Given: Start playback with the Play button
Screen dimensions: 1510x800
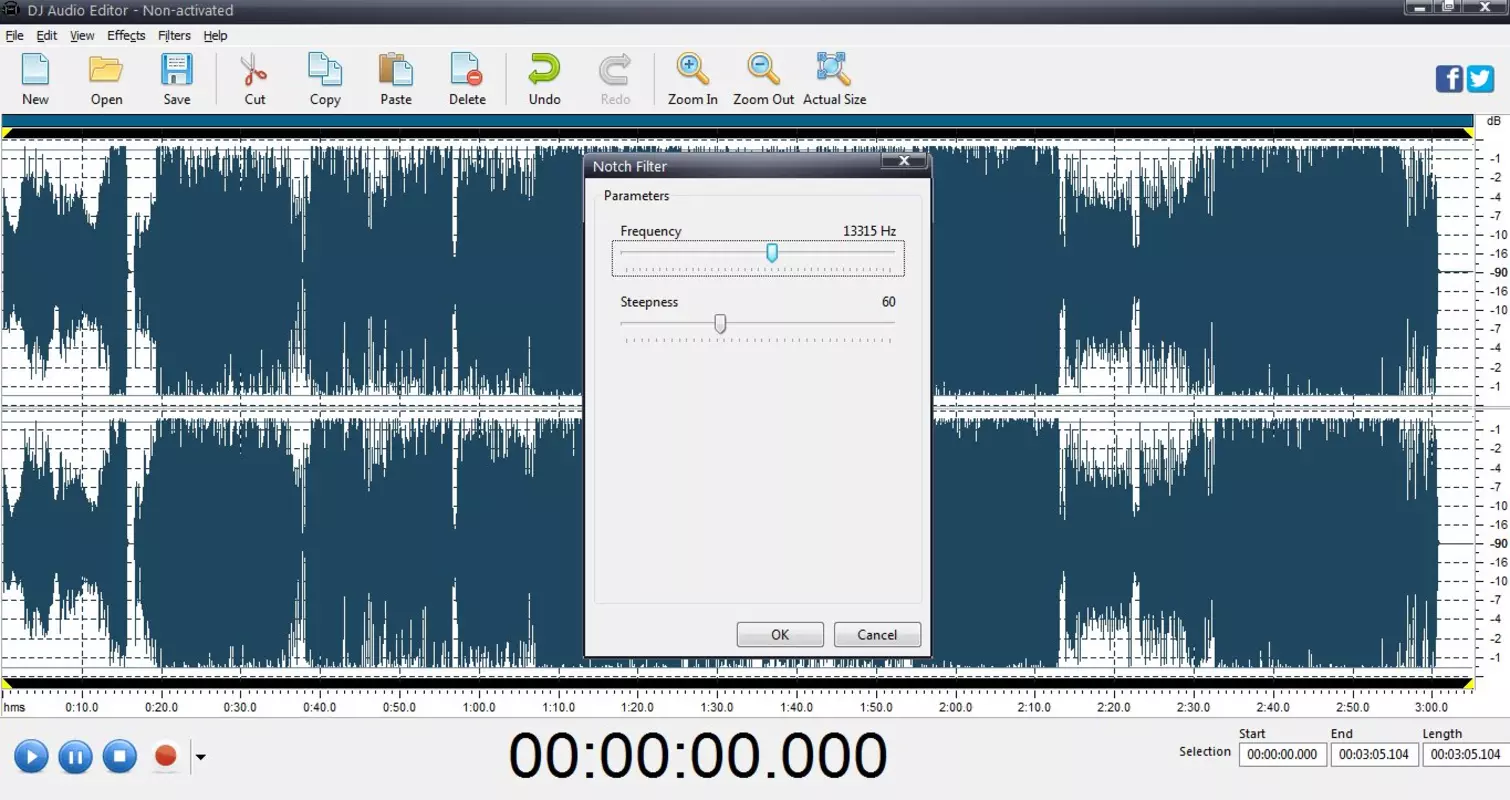Looking at the screenshot, I should (x=31, y=756).
